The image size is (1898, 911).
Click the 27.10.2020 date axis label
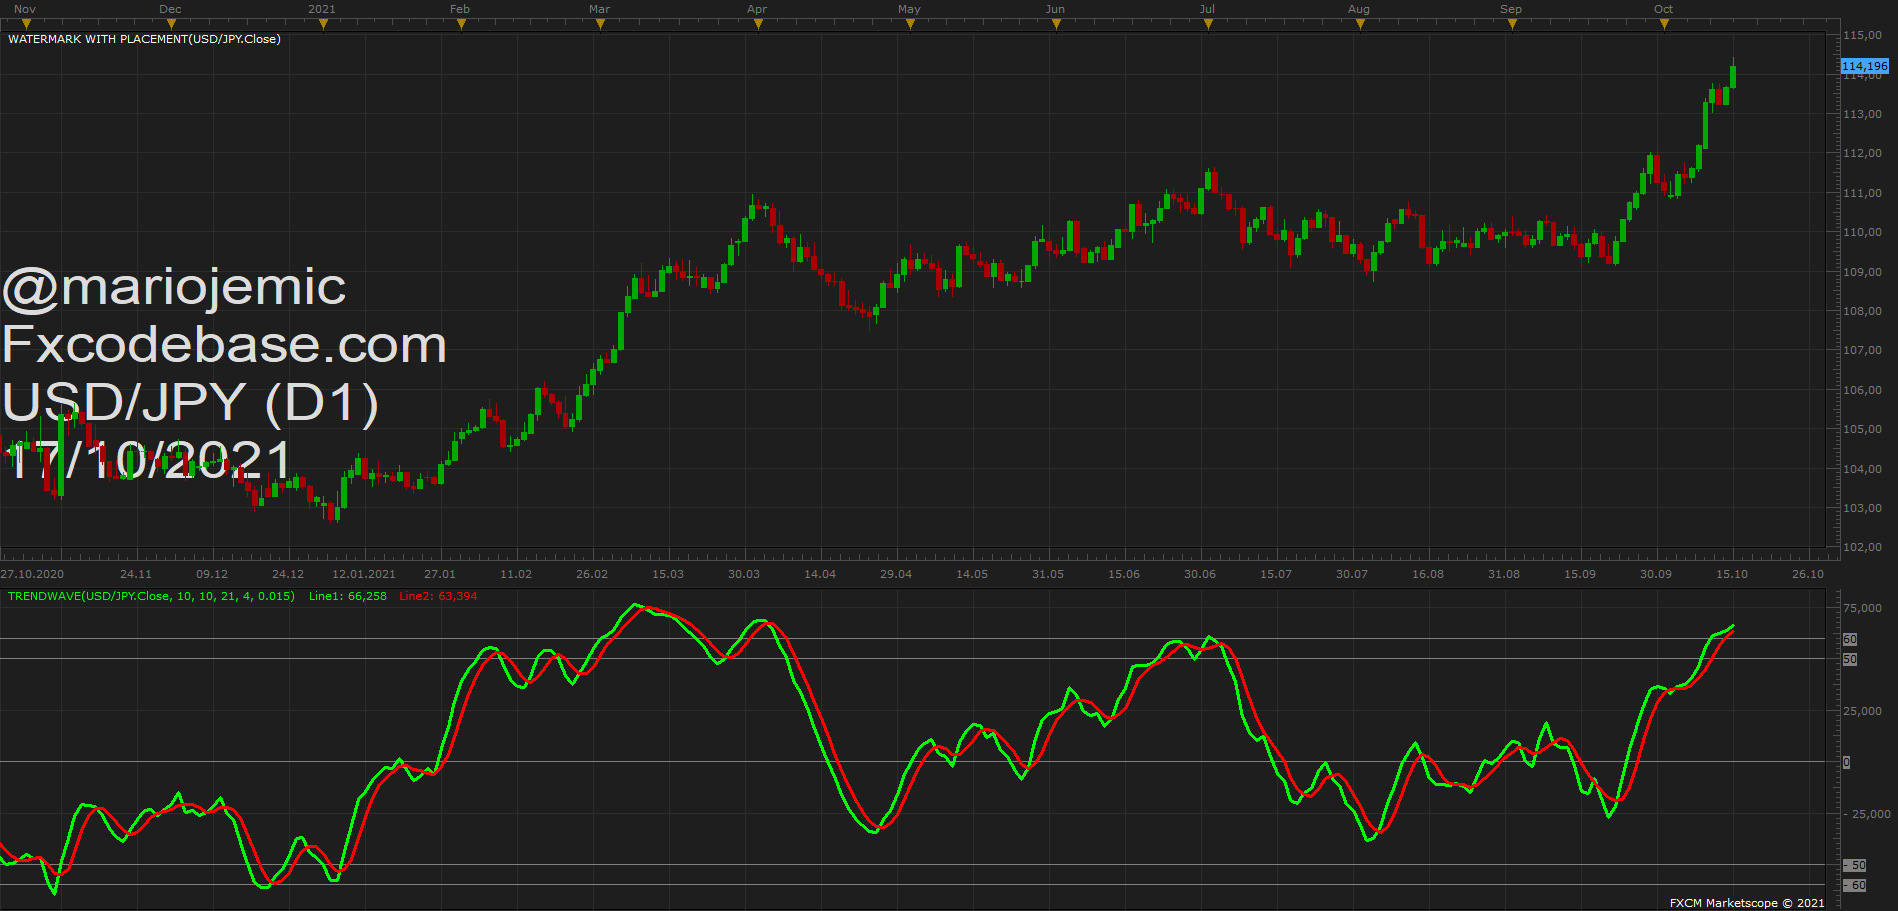pyautogui.click(x=32, y=574)
